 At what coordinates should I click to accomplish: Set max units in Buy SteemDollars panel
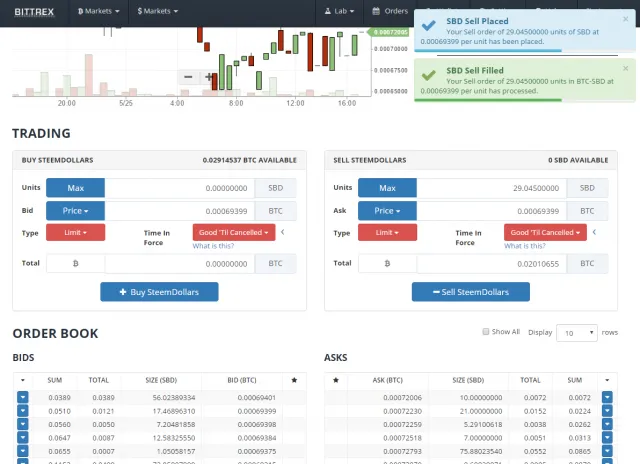coord(76,188)
